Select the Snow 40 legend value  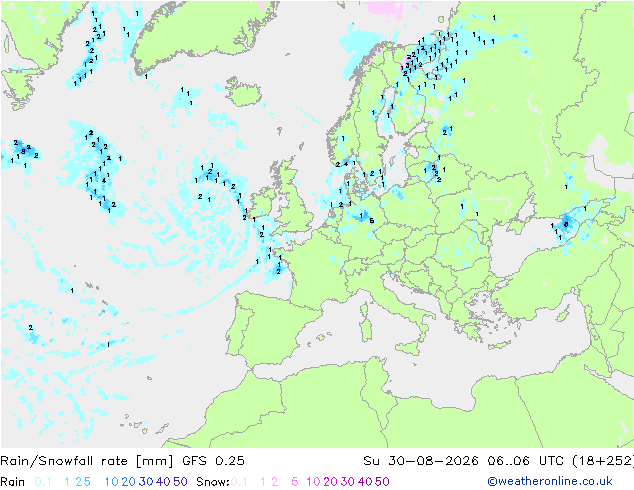pyautogui.click(x=365, y=482)
